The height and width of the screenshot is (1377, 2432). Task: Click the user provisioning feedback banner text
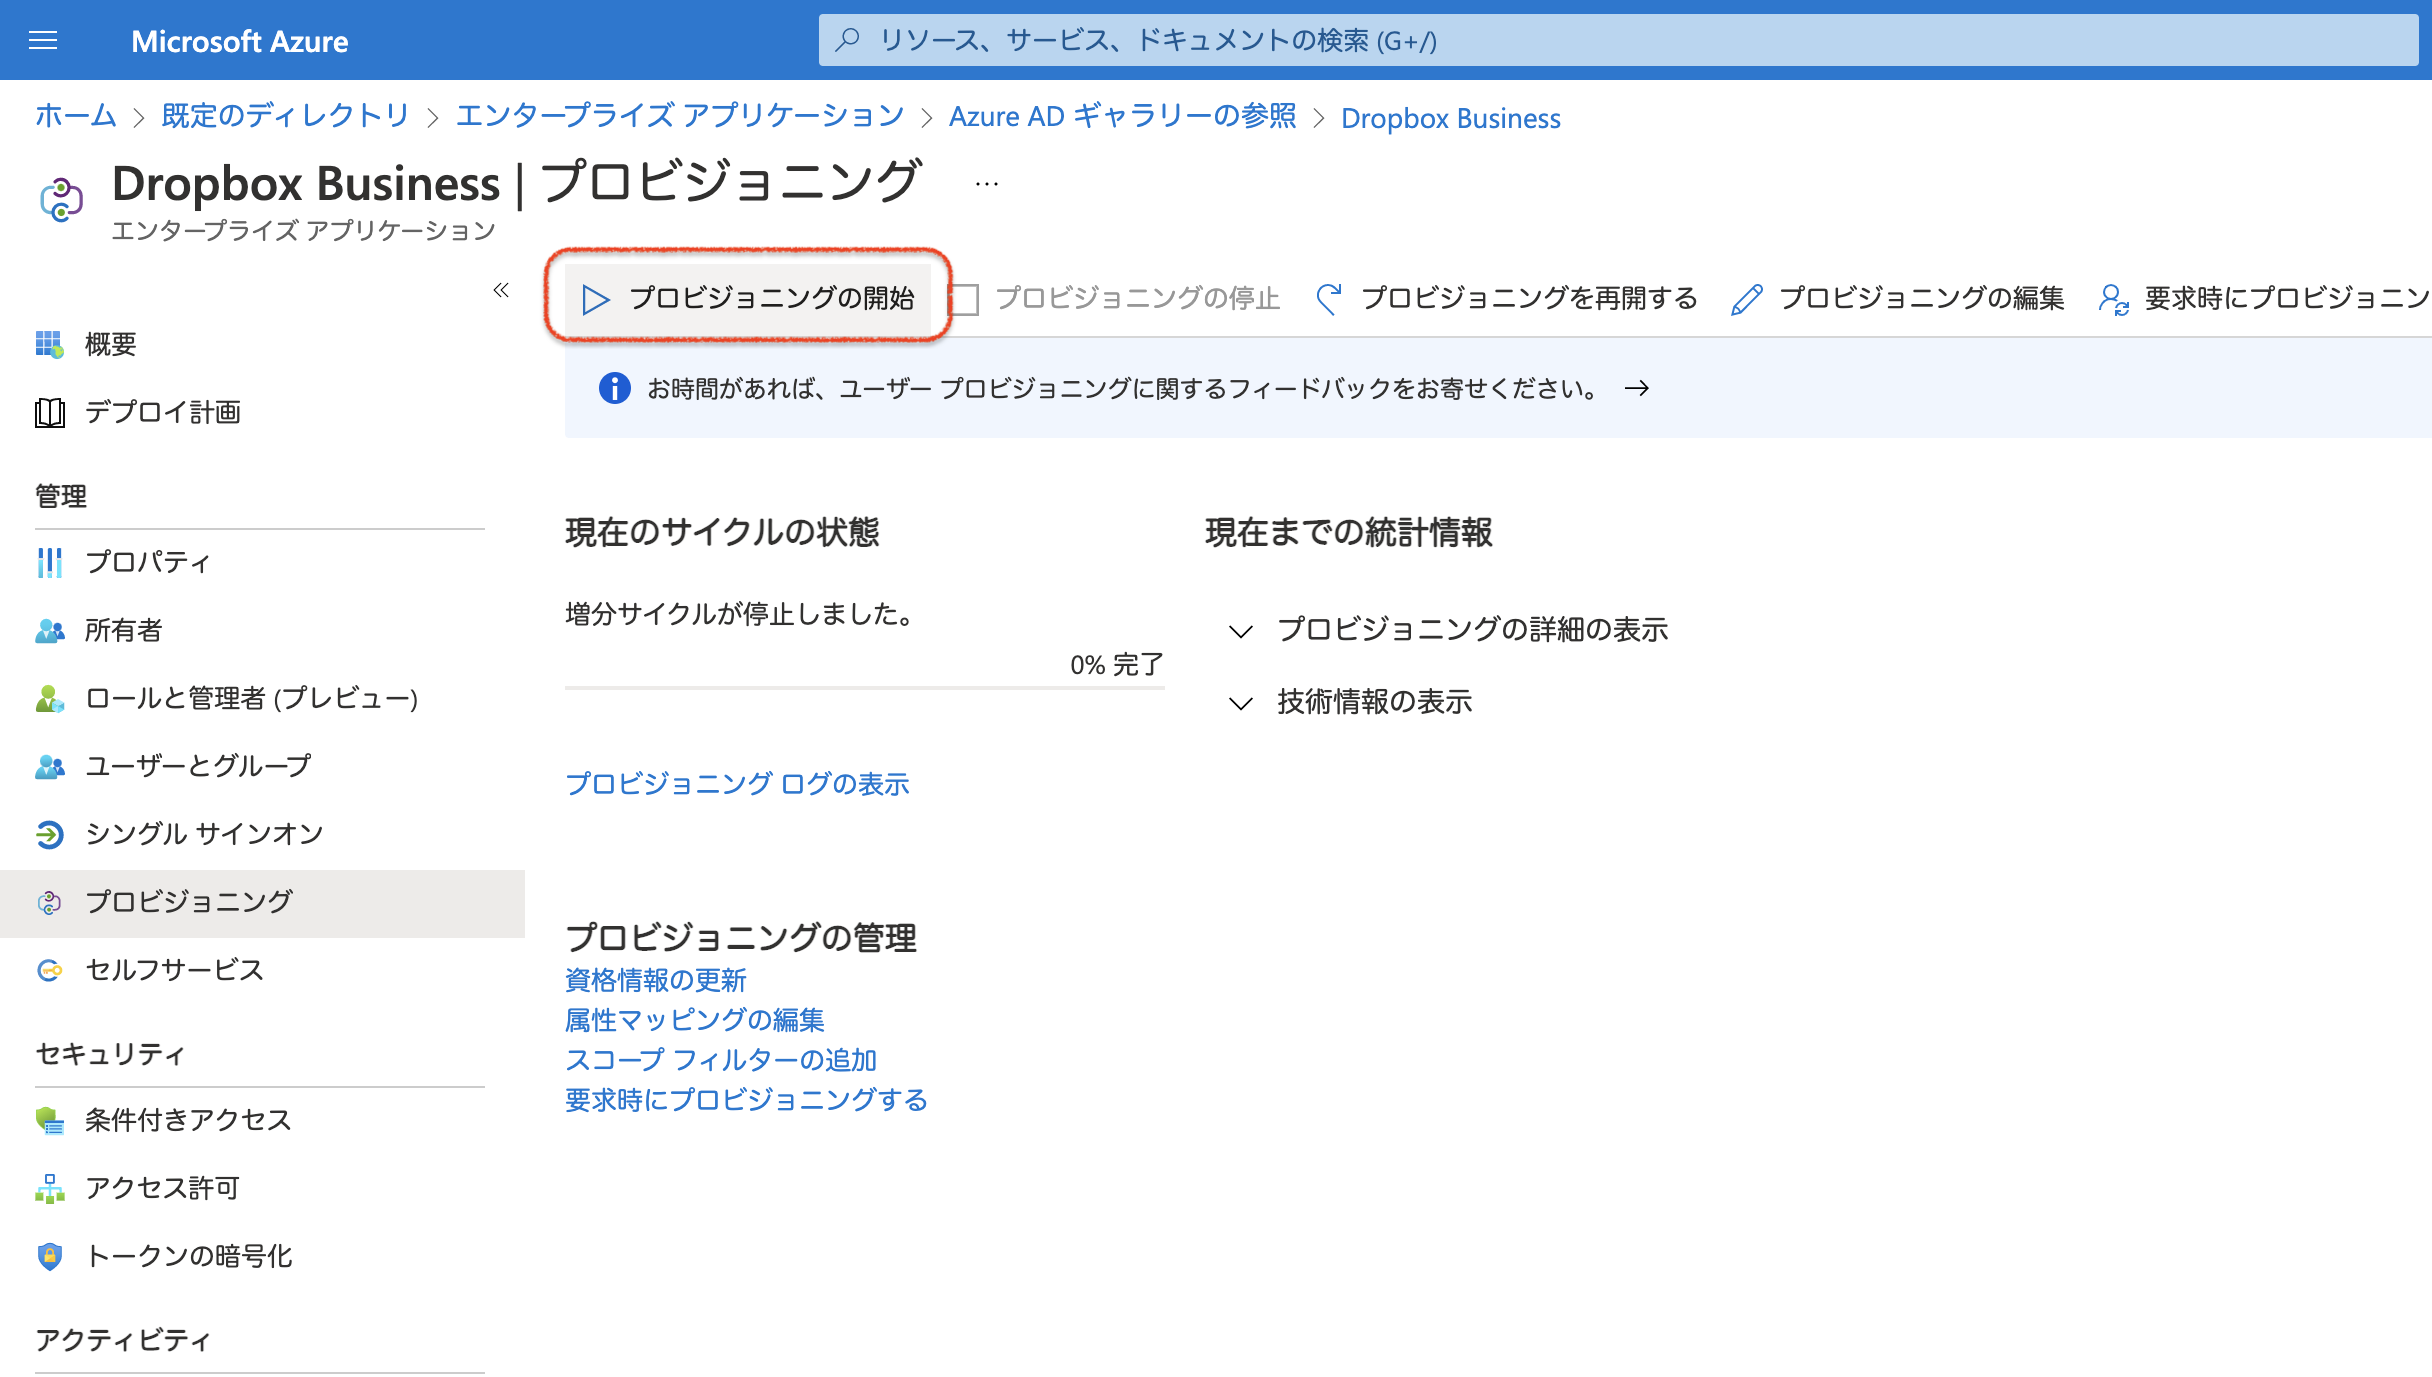point(1123,388)
